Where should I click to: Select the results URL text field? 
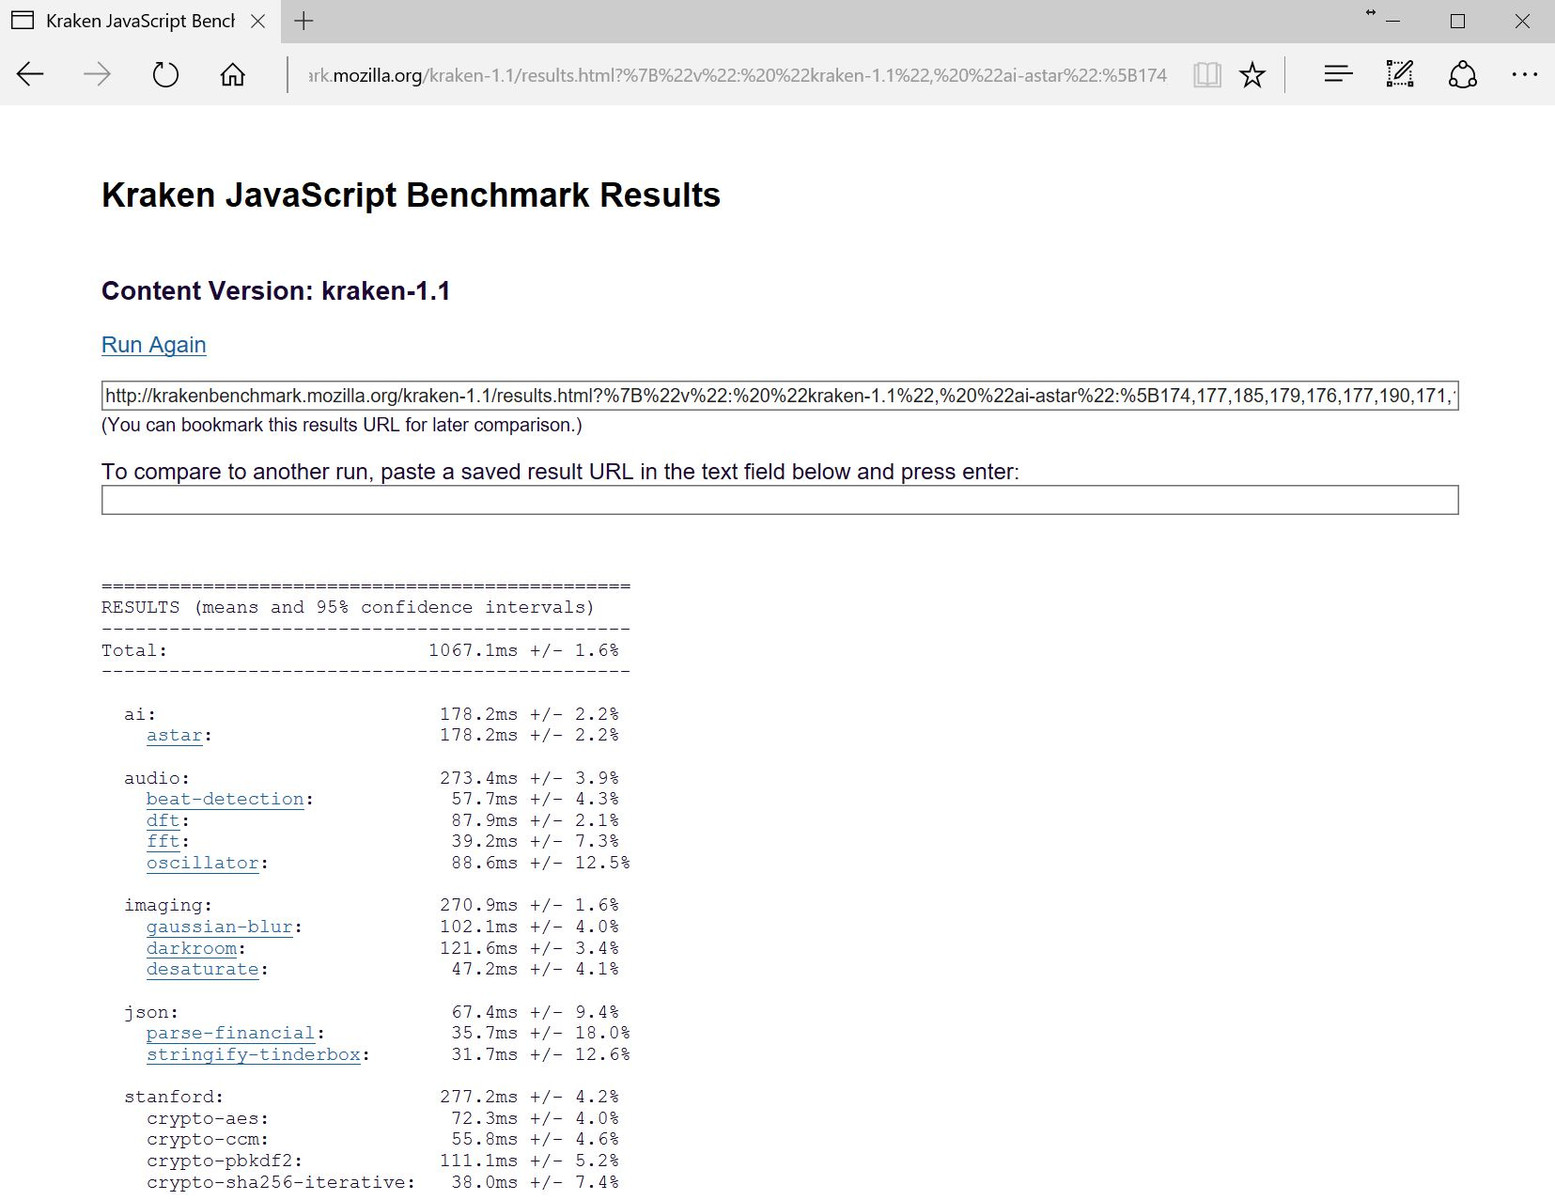tap(780, 396)
